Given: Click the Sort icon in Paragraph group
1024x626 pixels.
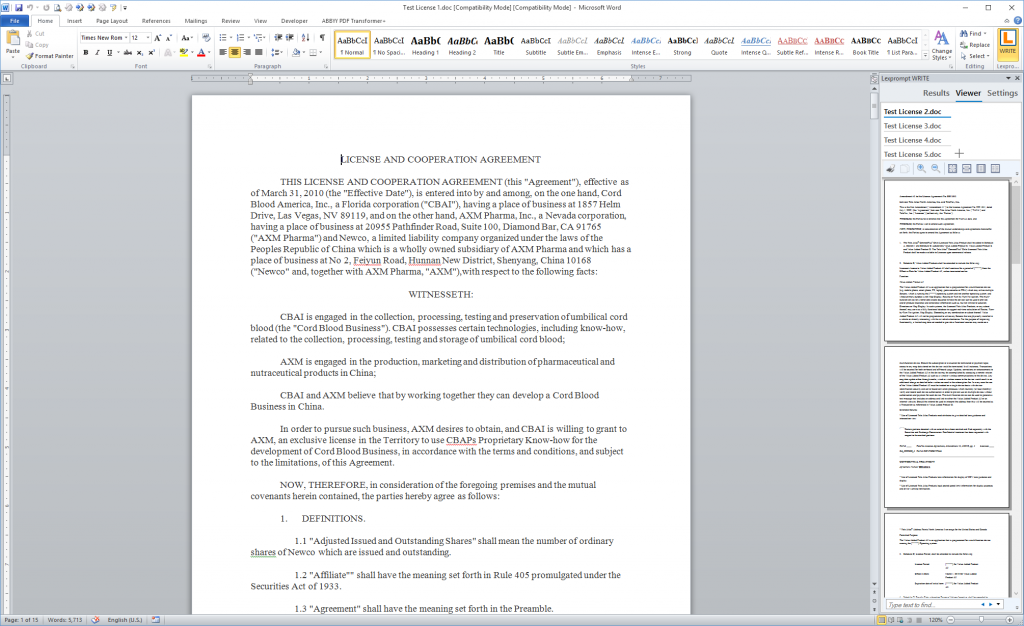Looking at the screenshot, I should tap(305, 38).
